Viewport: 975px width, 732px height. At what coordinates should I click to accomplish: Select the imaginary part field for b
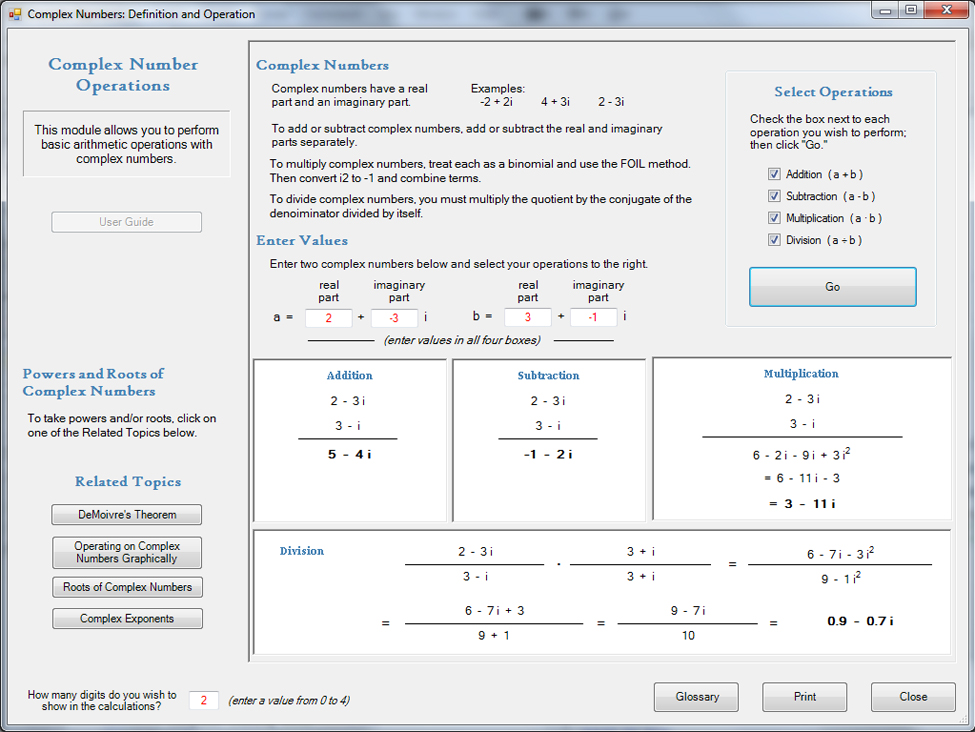pyautogui.click(x=593, y=318)
